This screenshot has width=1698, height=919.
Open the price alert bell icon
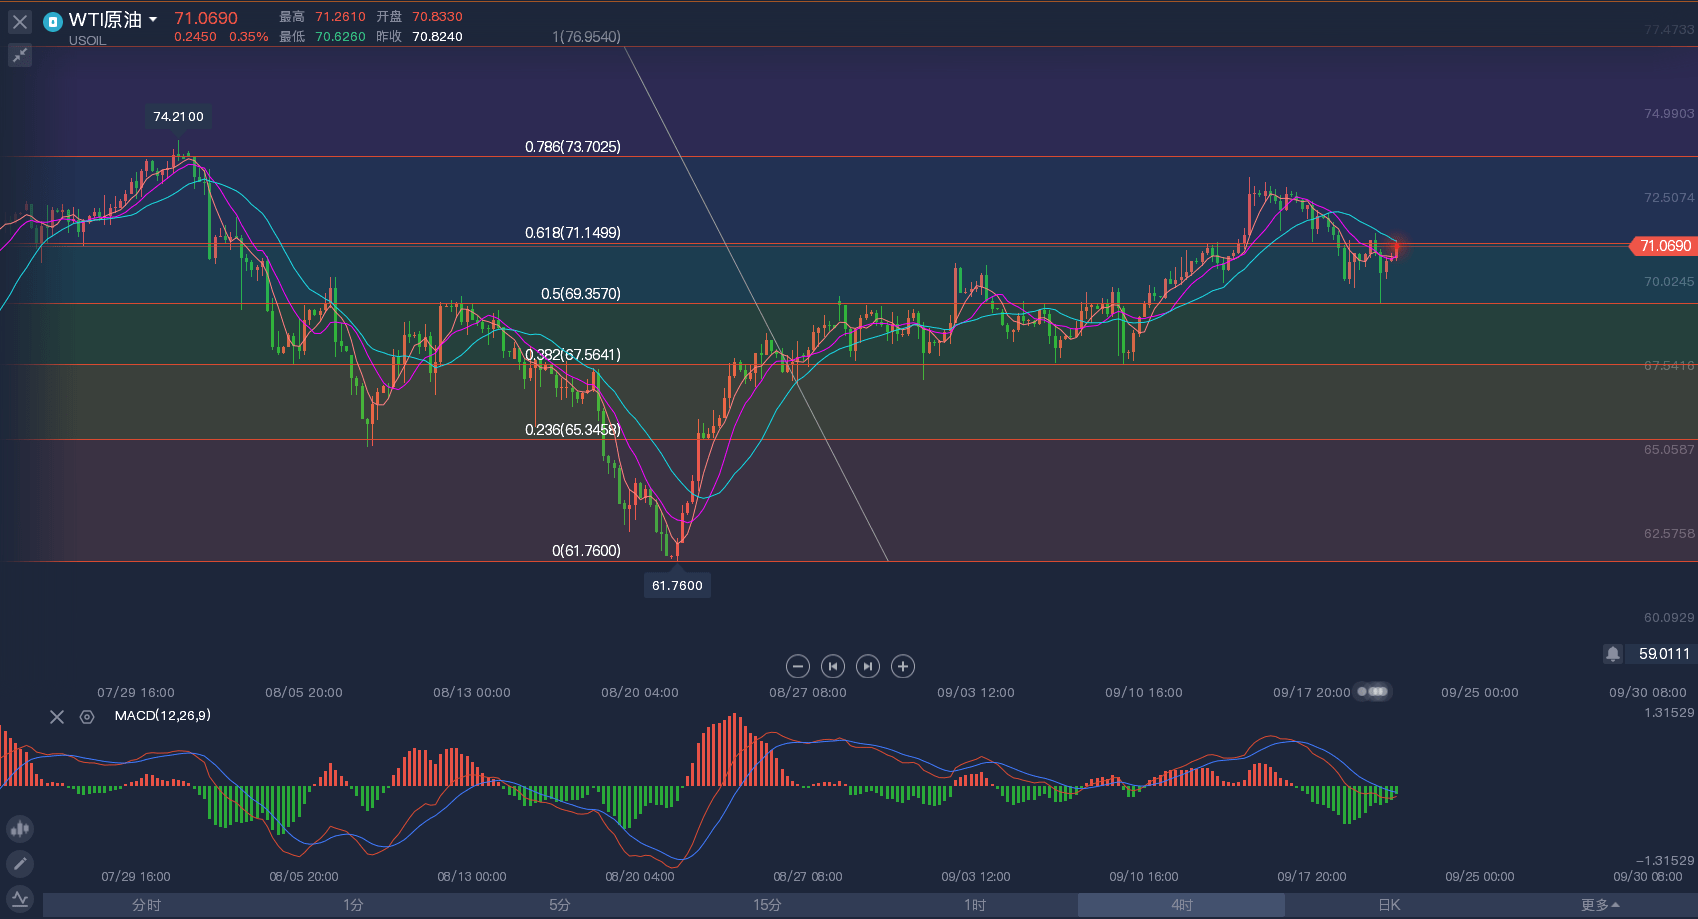point(1613,654)
